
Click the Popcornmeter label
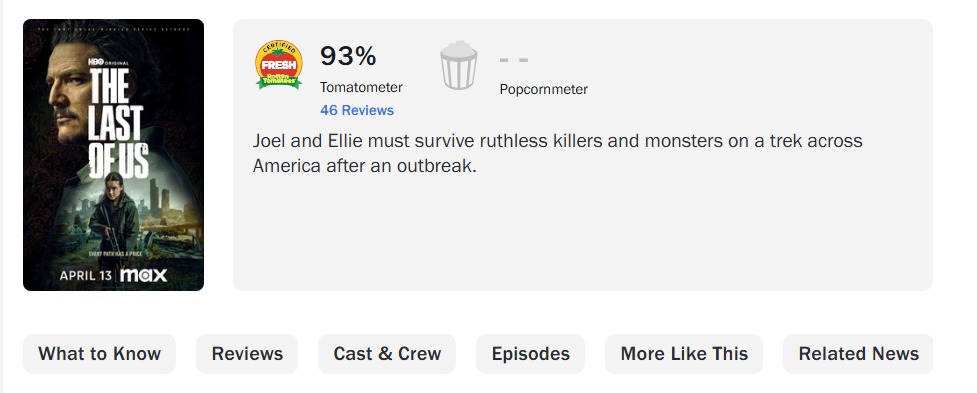(544, 89)
